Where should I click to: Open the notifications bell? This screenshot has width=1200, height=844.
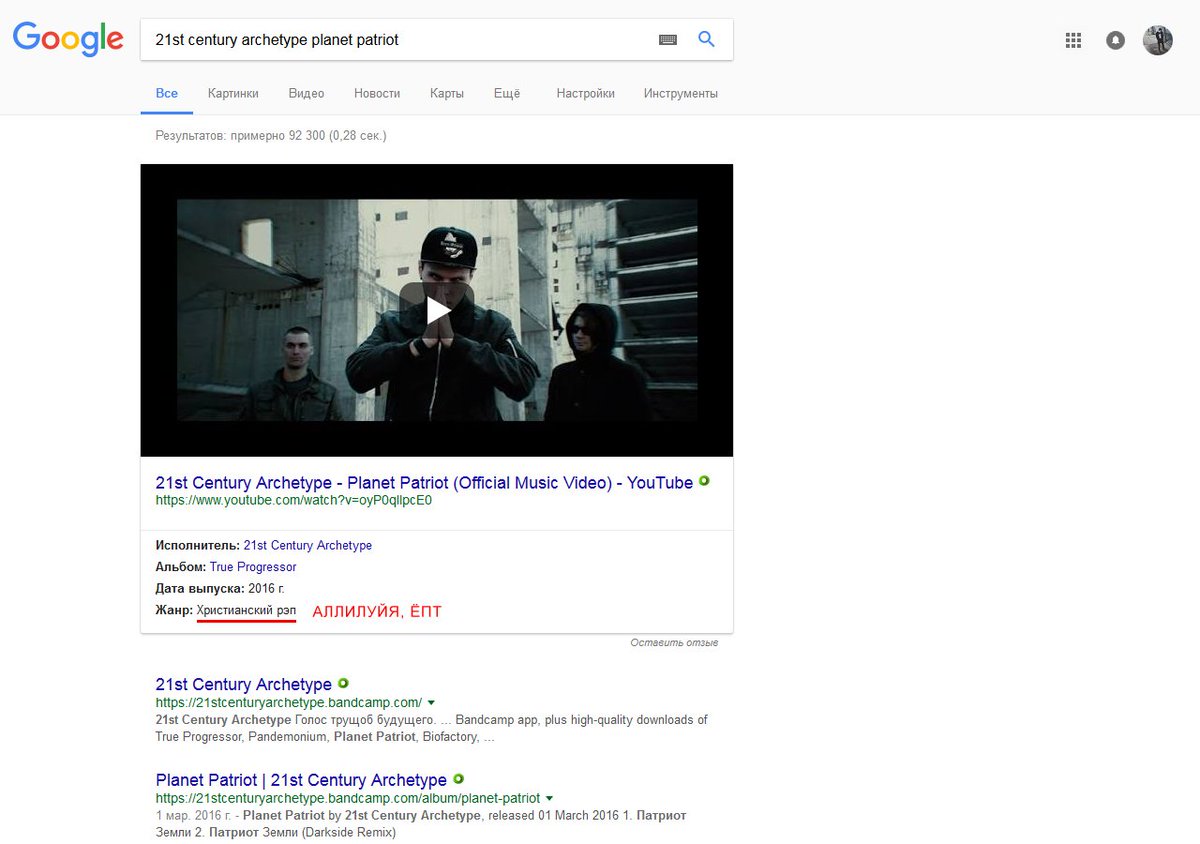(1115, 40)
